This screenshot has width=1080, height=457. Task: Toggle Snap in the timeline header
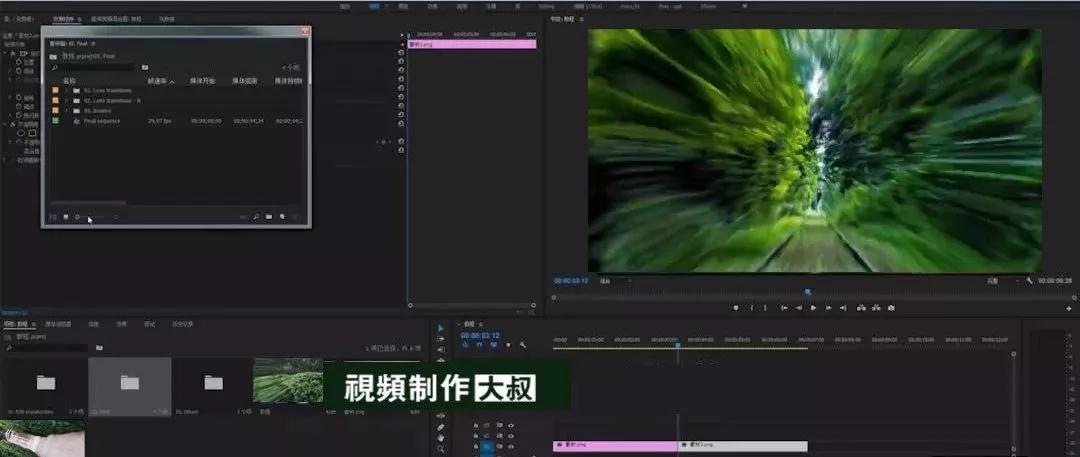479,345
